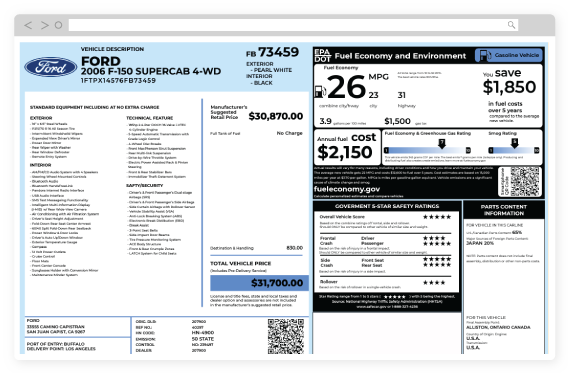Viewport: 568px width, 373px height.
Task: Click the EPA DOT logo
Action: (x=322, y=55)
